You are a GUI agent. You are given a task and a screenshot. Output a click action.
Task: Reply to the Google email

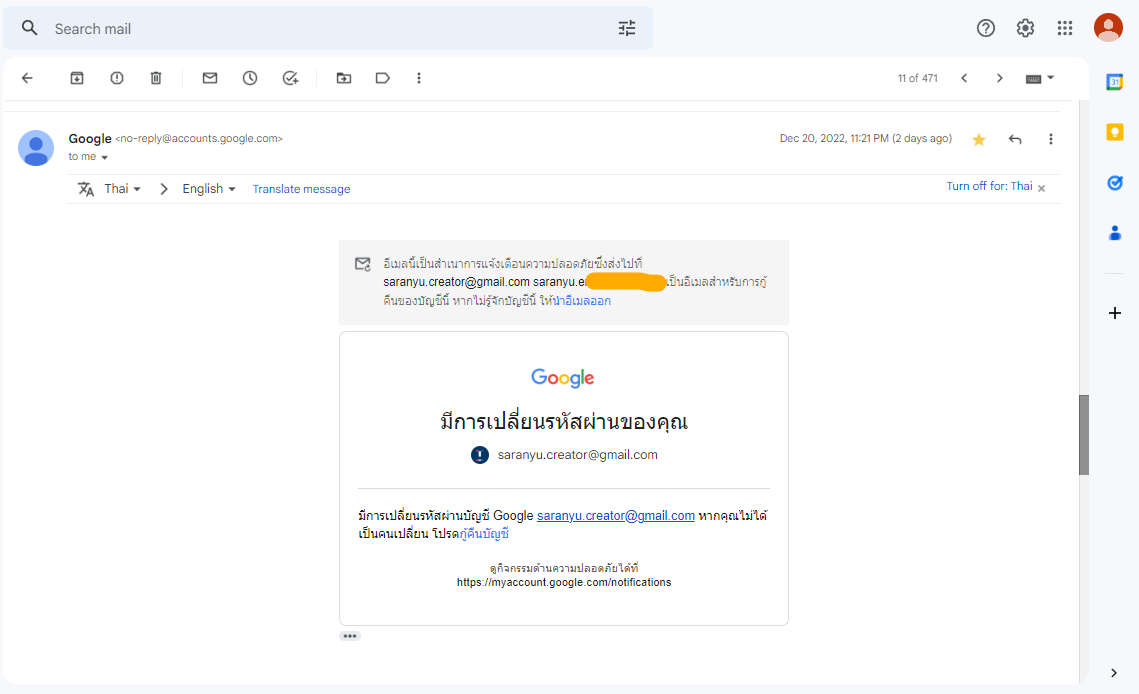tap(1016, 139)
